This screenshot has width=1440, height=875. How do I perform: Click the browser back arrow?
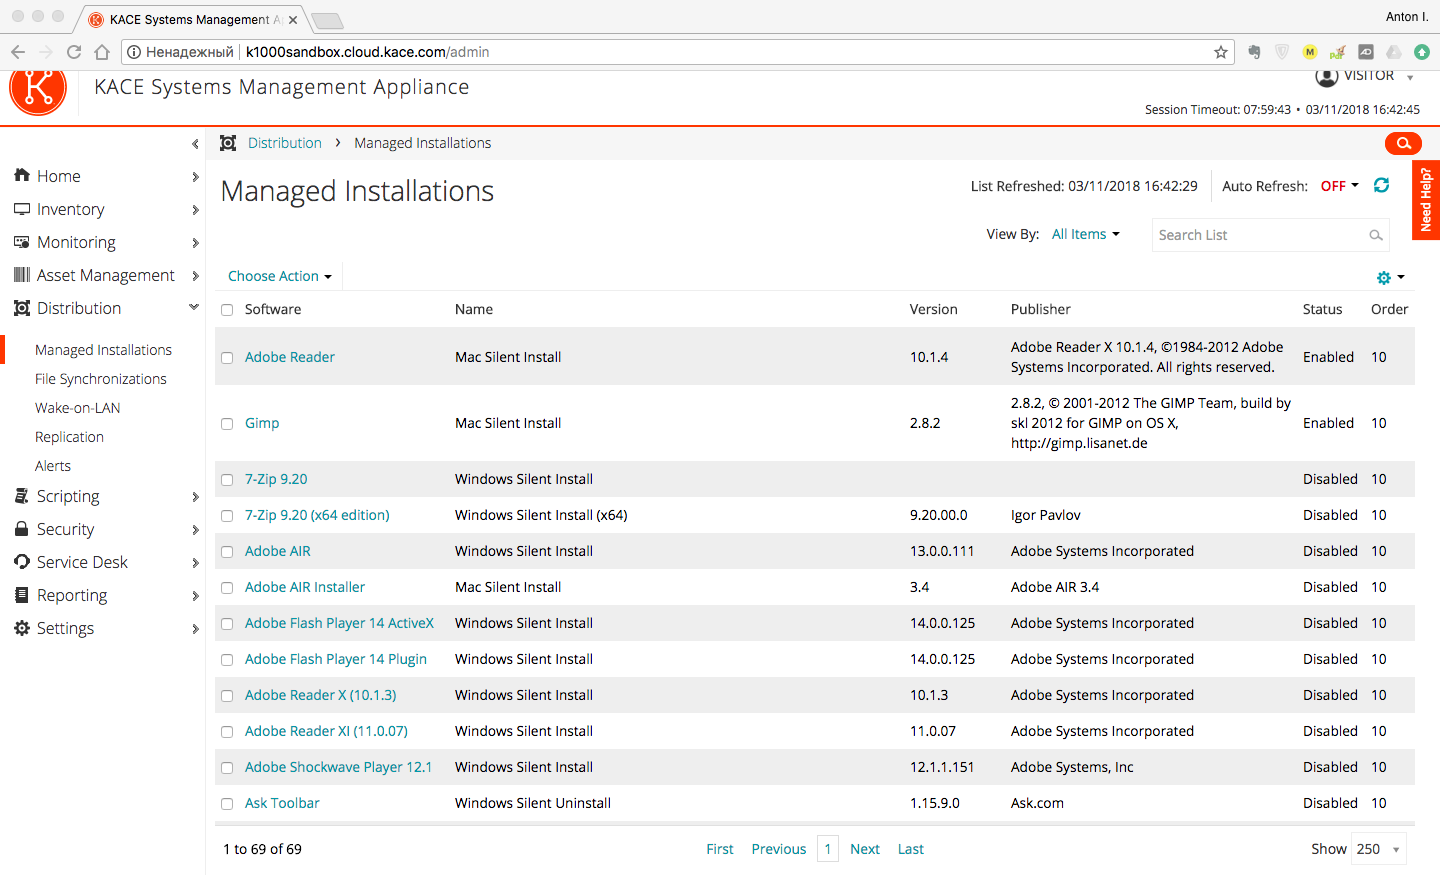pos(18,52)
